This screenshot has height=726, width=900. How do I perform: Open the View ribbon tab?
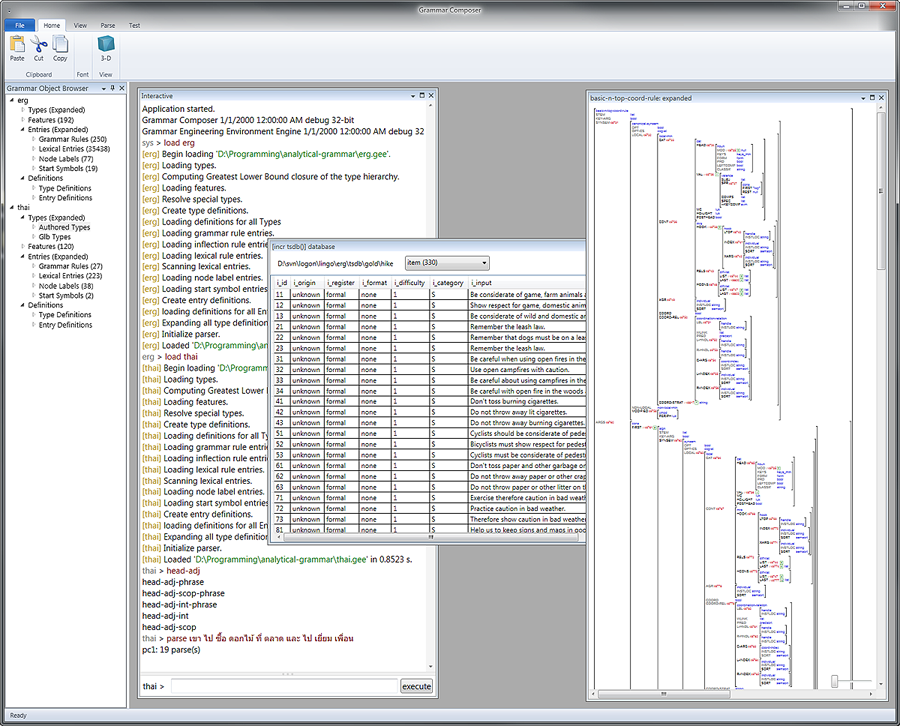78,25
